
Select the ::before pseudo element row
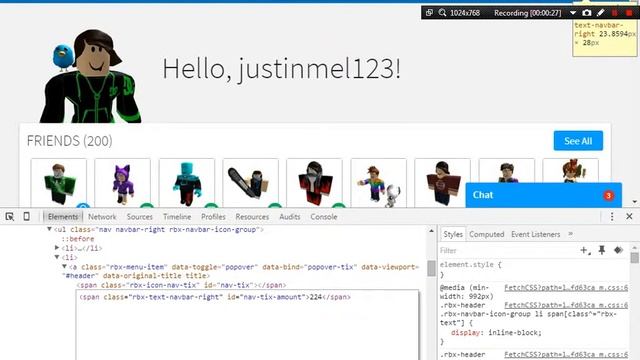coord(78,239)
